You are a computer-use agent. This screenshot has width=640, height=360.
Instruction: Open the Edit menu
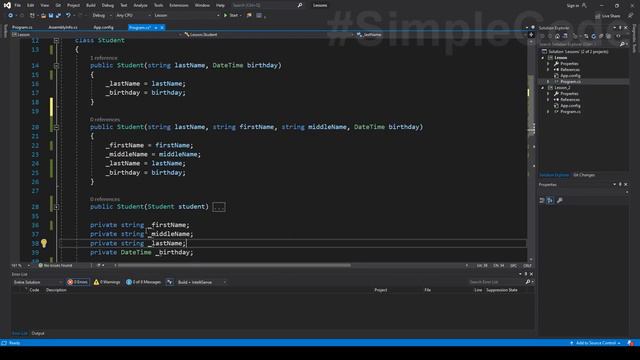(x=31, y=5)
